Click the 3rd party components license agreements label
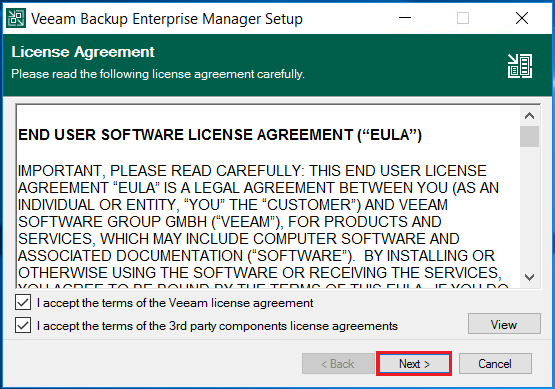 [217, 326]
